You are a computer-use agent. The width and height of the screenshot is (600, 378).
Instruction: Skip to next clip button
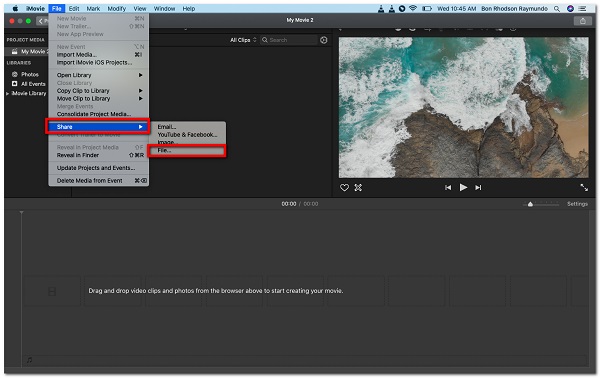coord(478,187)
